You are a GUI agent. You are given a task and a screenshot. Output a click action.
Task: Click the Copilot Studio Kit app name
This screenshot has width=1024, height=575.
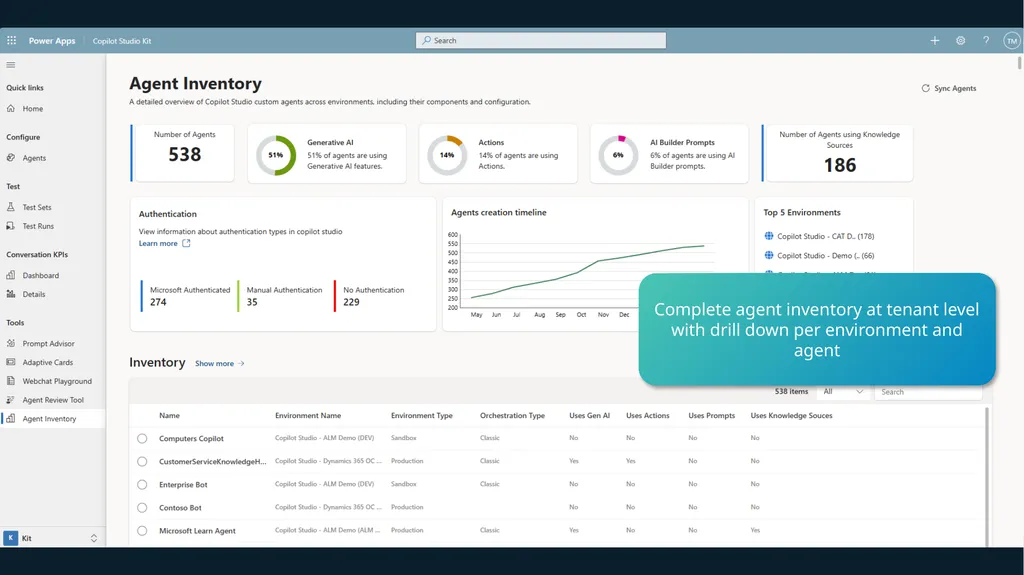tap(121, 41)
